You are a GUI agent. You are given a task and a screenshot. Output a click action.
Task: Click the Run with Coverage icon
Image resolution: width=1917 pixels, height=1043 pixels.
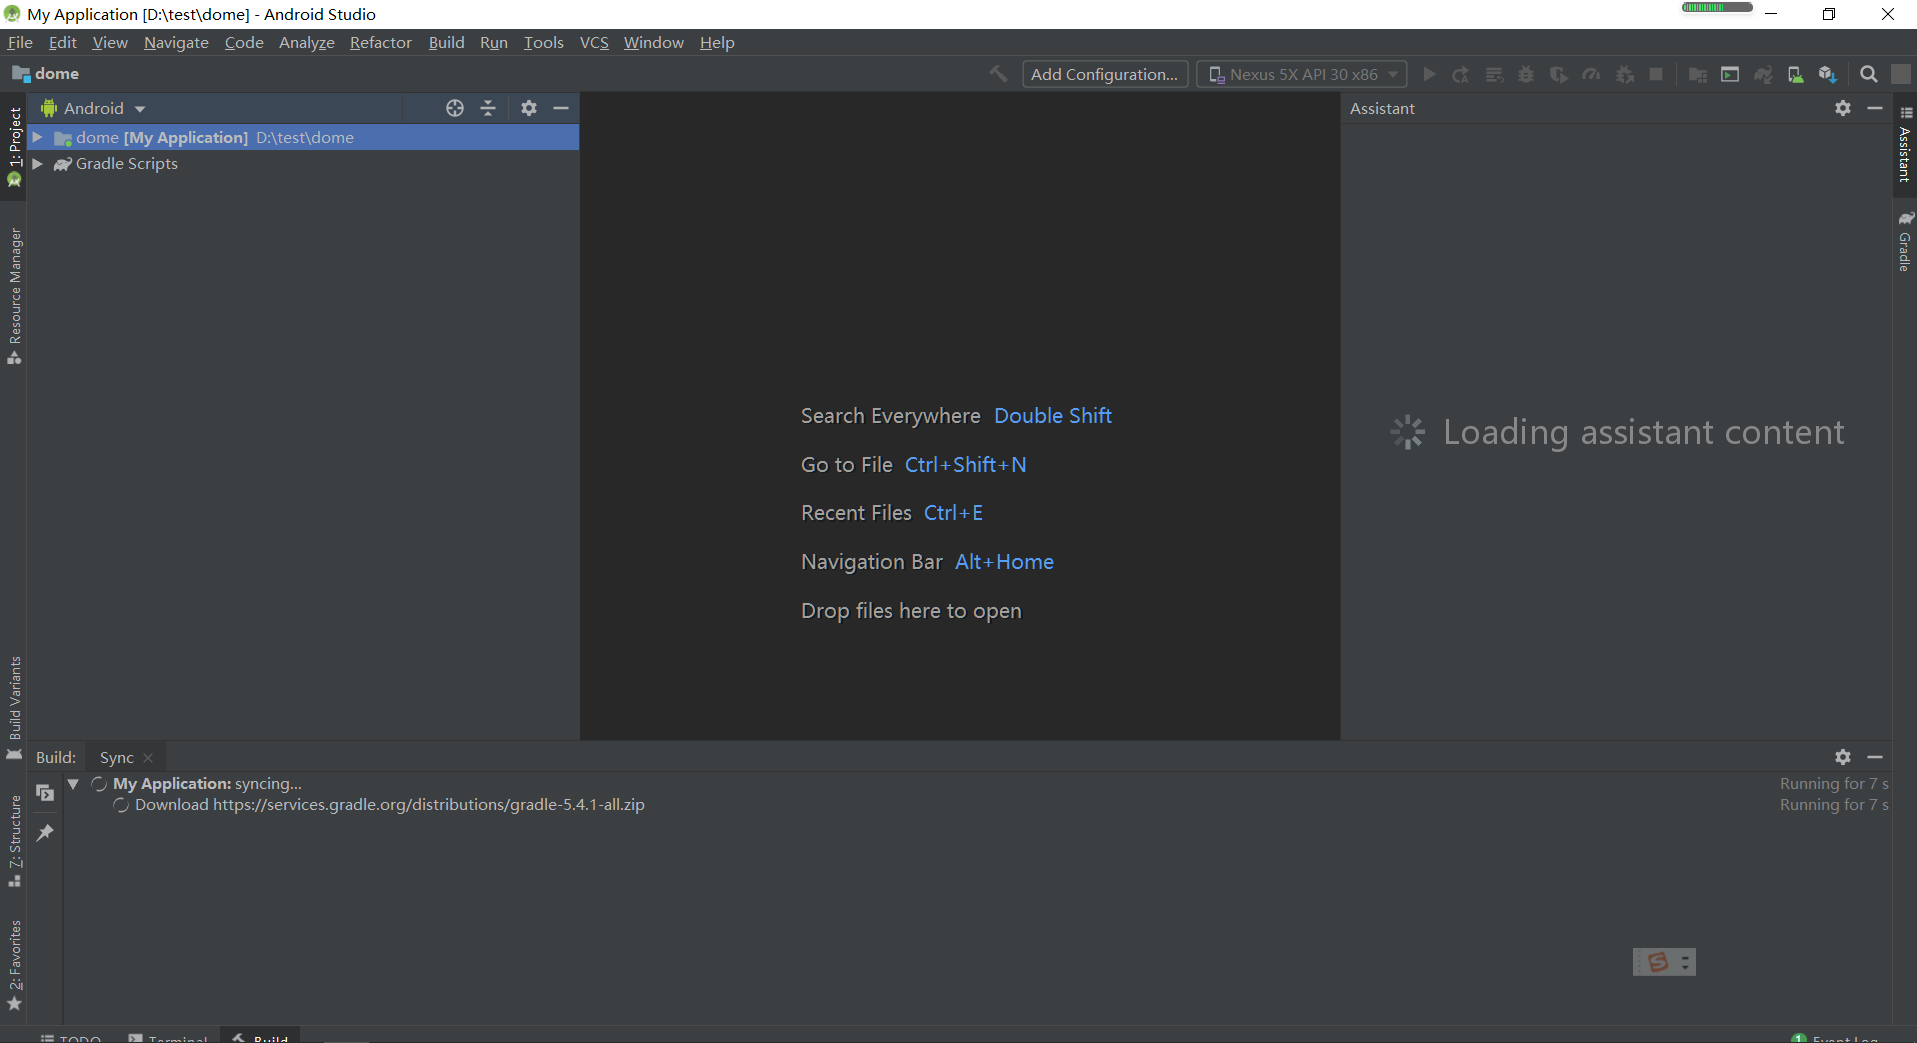point(1558,74)
